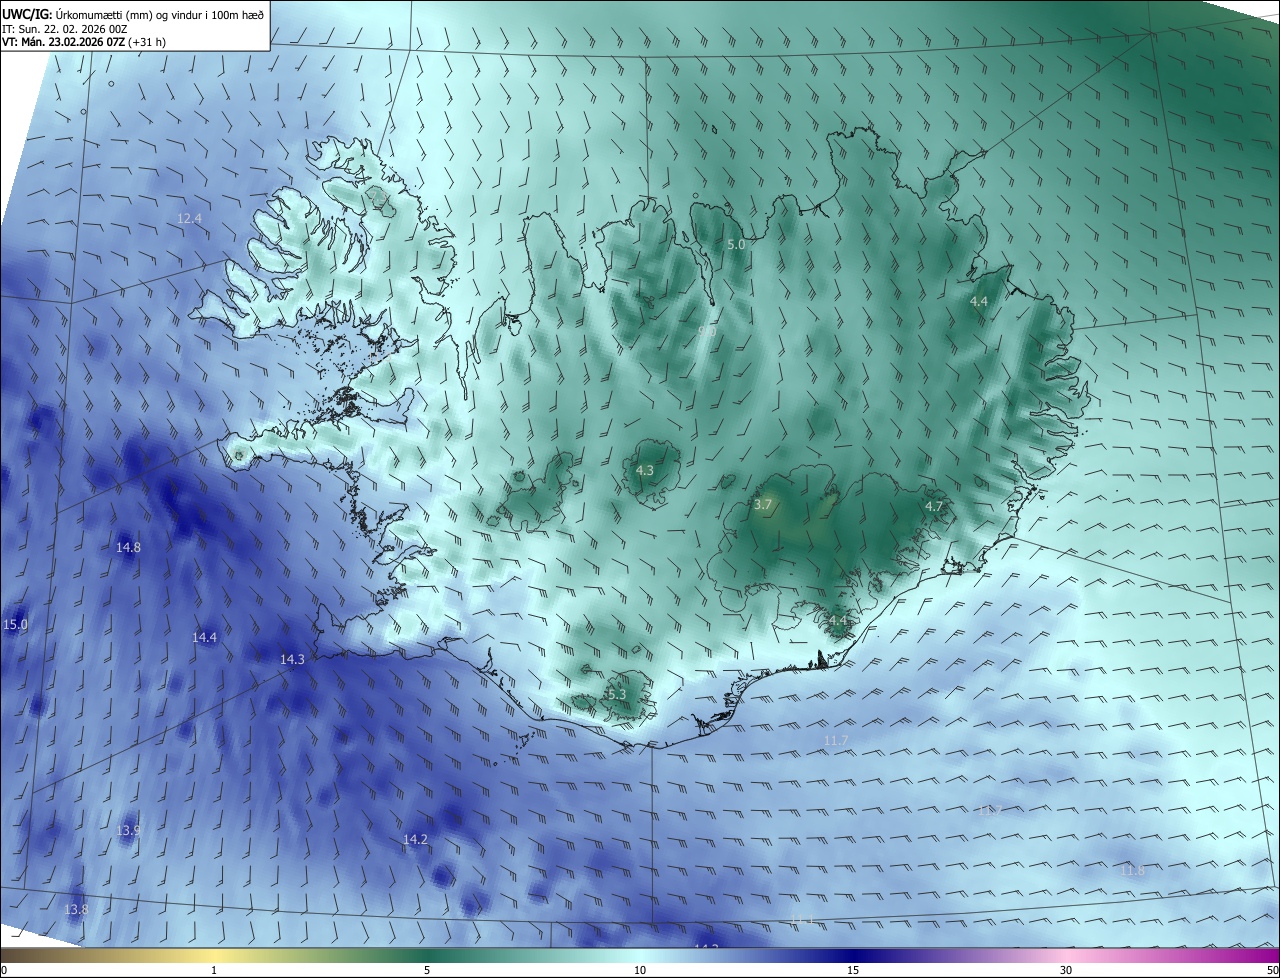This screenshot has height=978, width=1280.
Task: Click the color scale tick label 1
Action: coord(214,970)
